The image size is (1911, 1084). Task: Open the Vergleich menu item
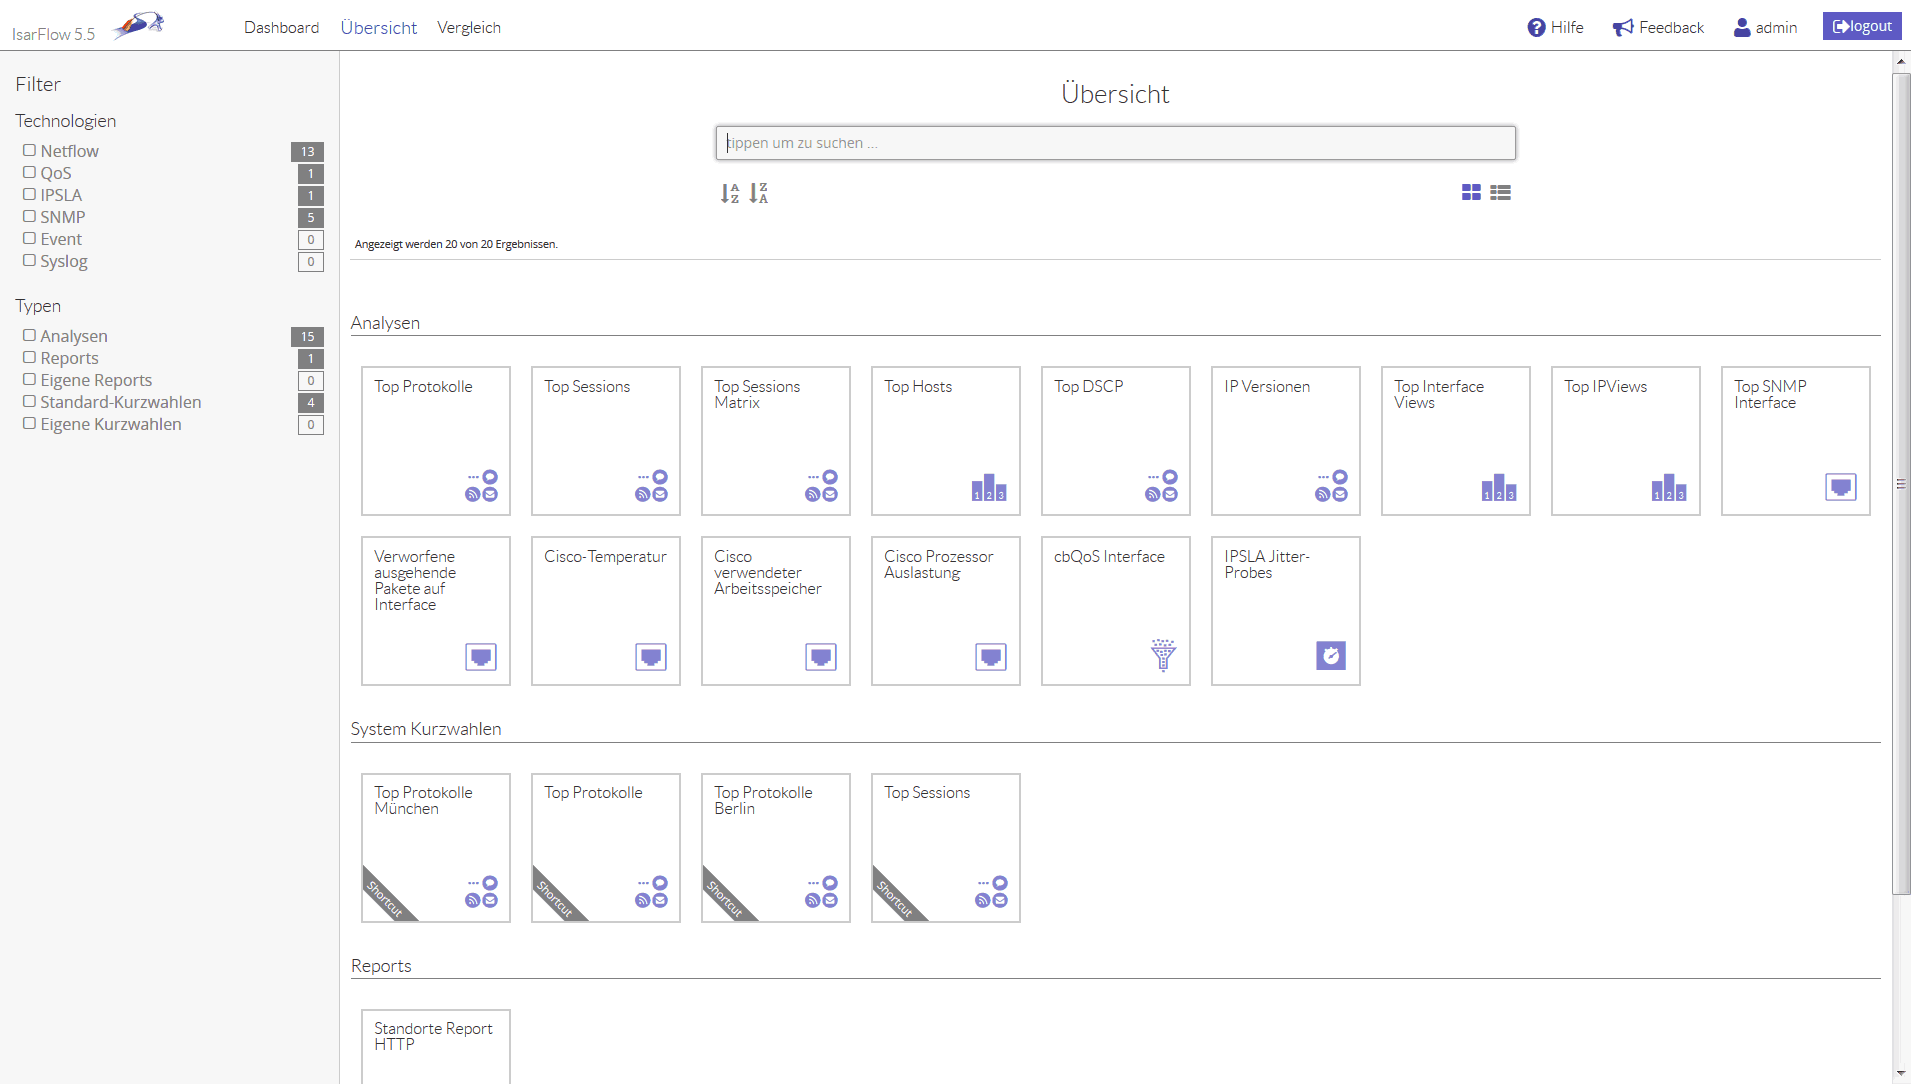(469, 27)
